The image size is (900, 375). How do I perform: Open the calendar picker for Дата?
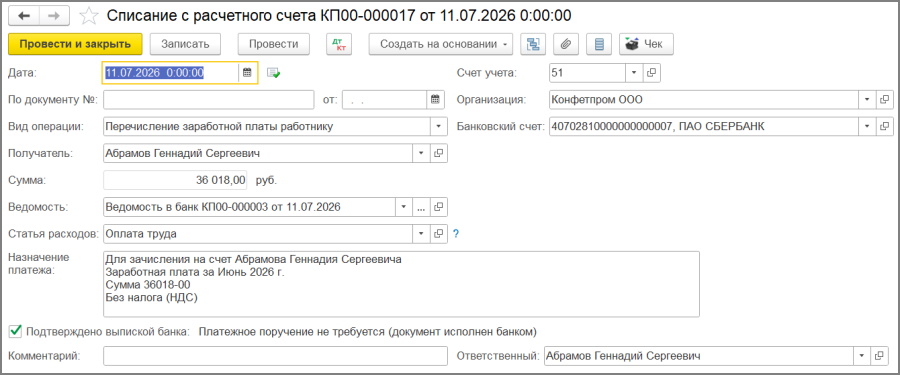[247, 73]
